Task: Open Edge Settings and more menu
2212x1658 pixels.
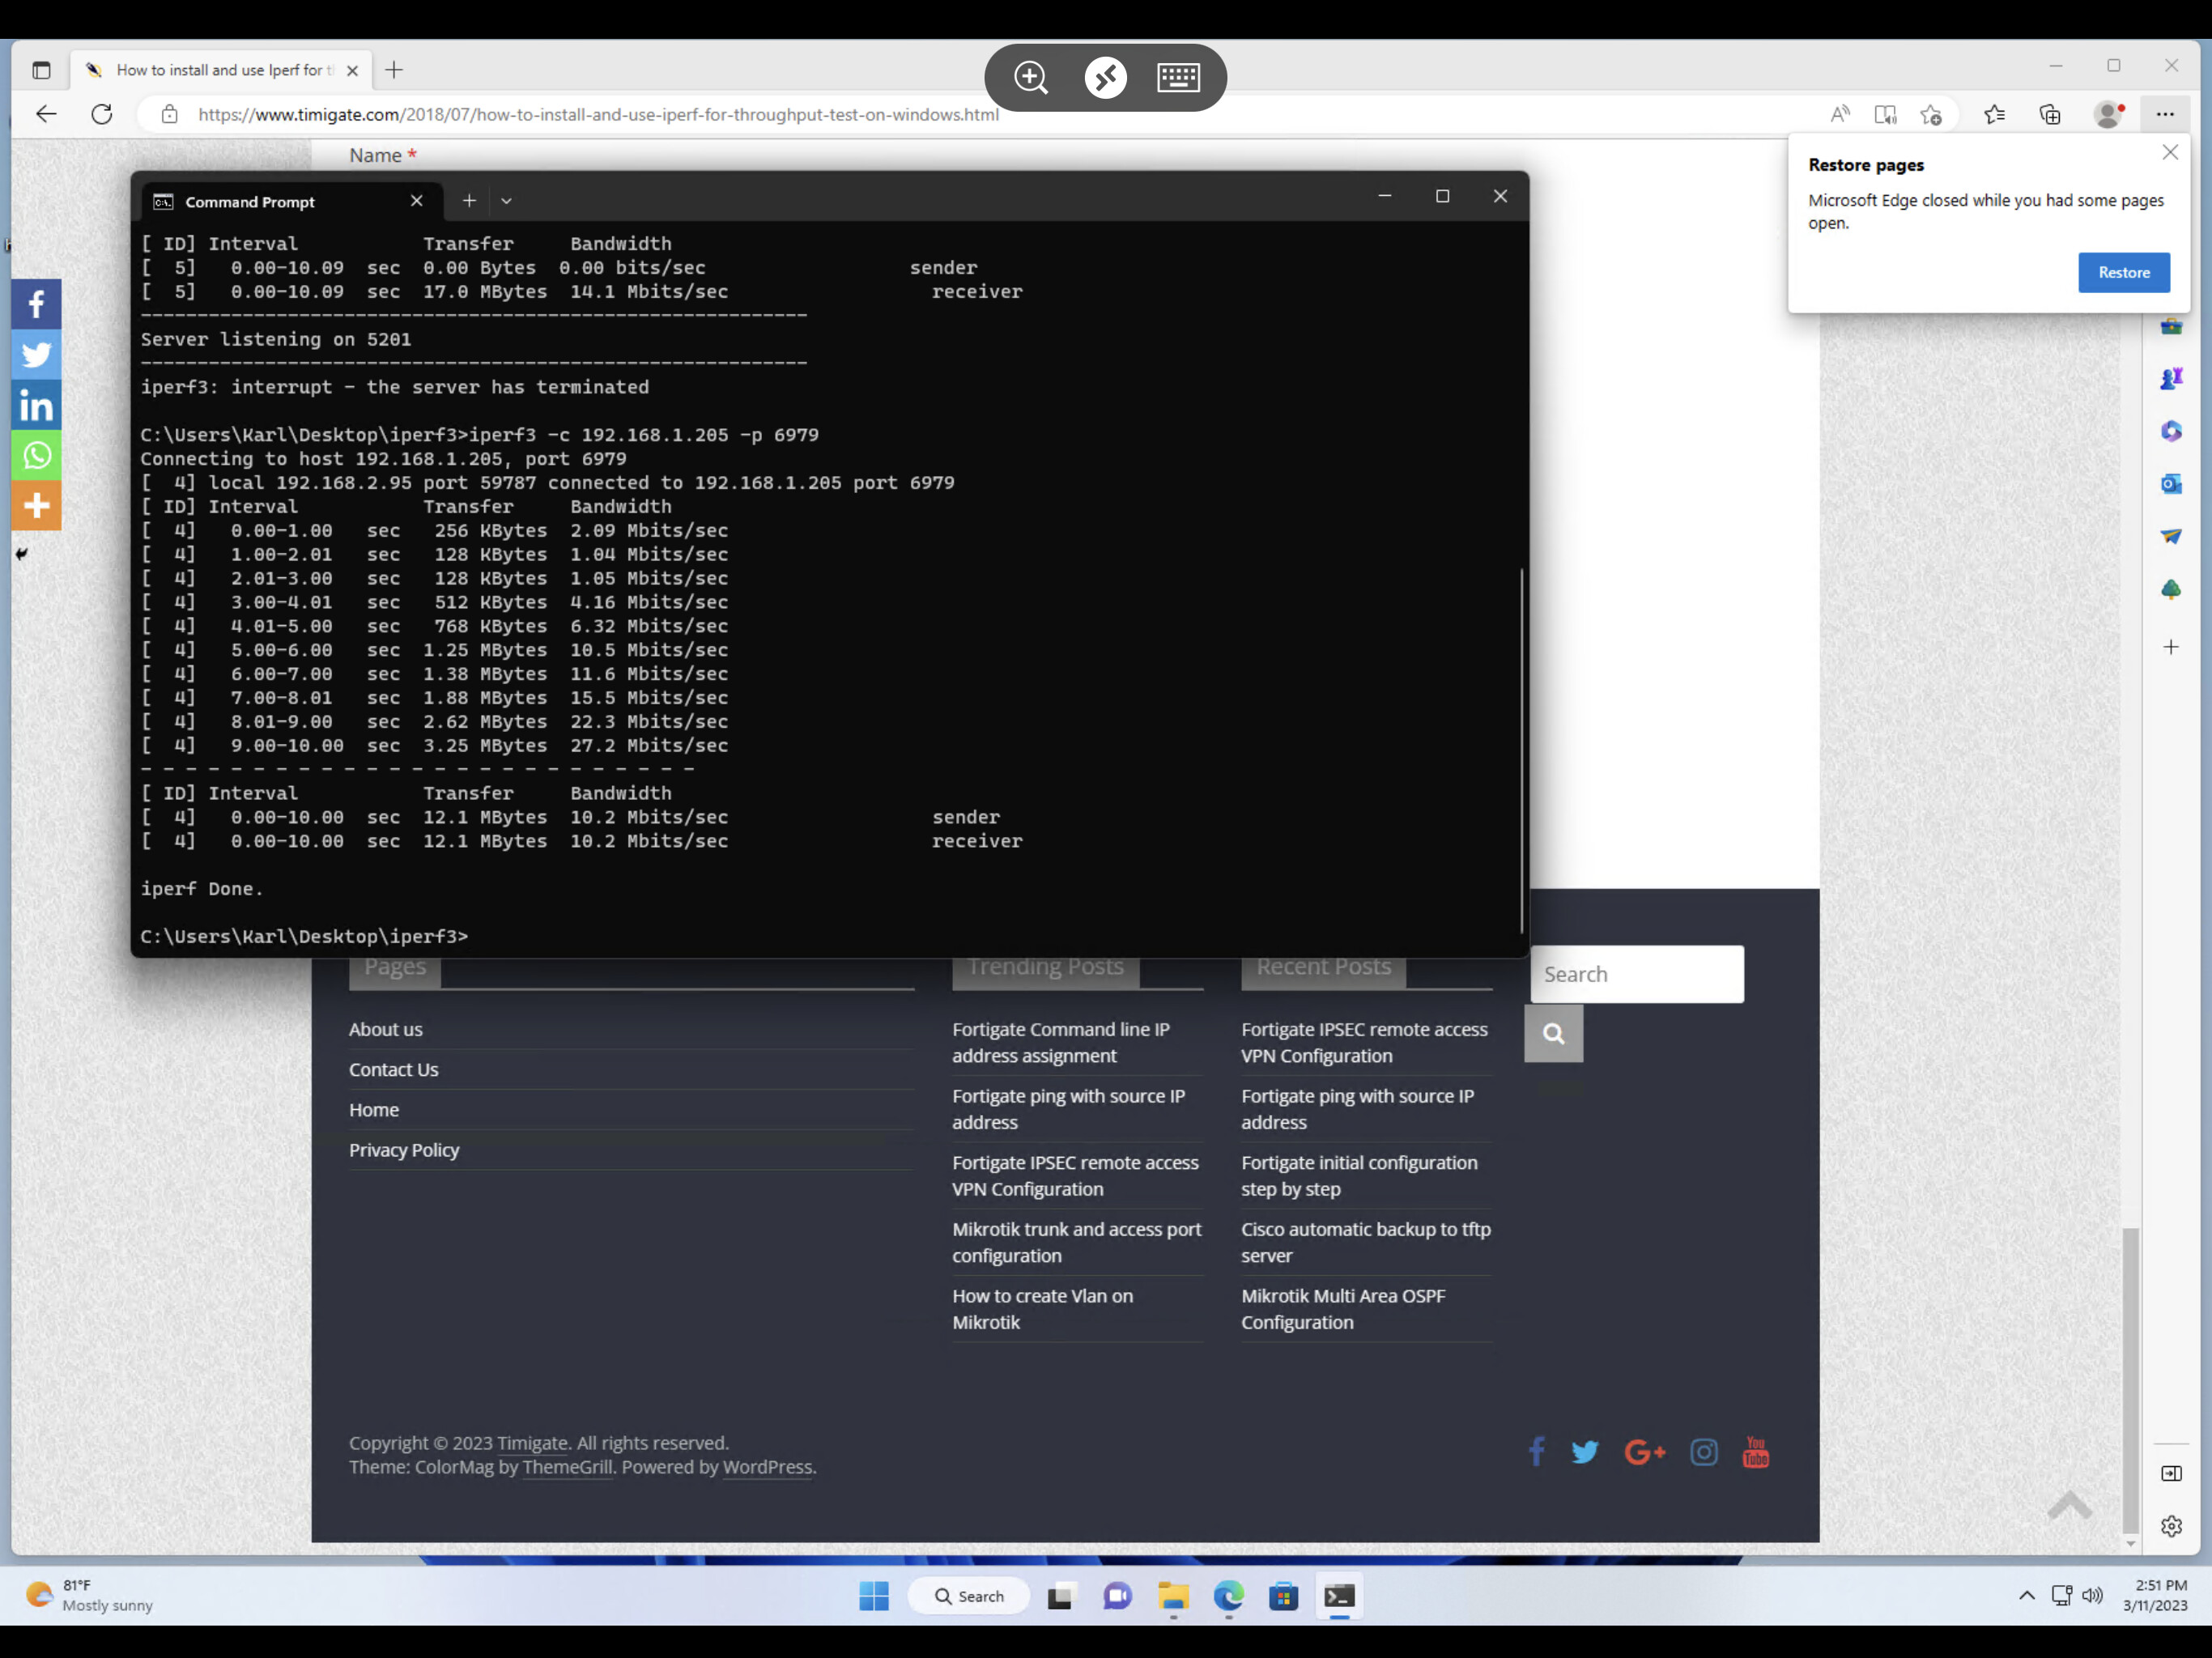Action: [2165, 114]
